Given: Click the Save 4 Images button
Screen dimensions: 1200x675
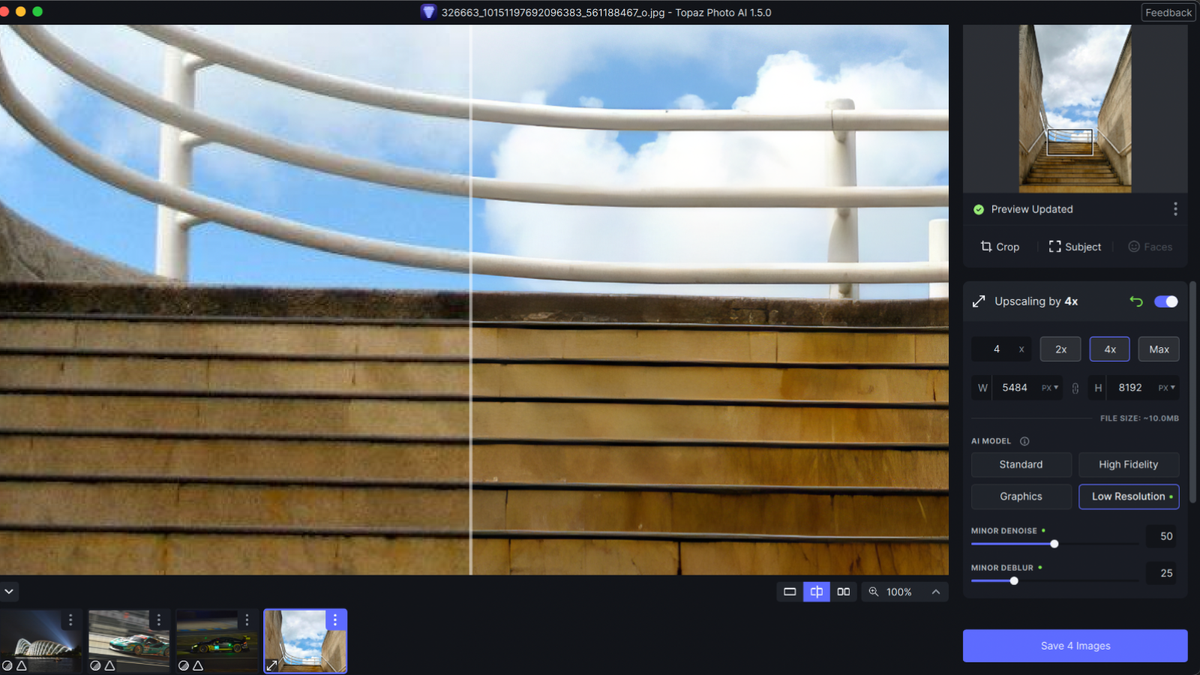Looking at the screenshot, I should click(x=1074, y=645).
